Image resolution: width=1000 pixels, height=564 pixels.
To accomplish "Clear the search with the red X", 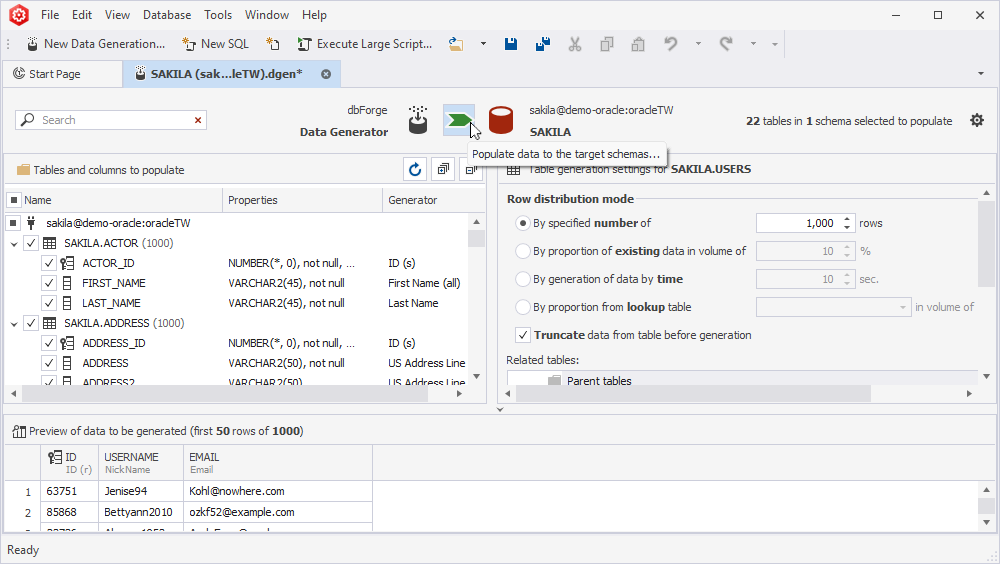I will pyautogui.click(x=198, y=120).
